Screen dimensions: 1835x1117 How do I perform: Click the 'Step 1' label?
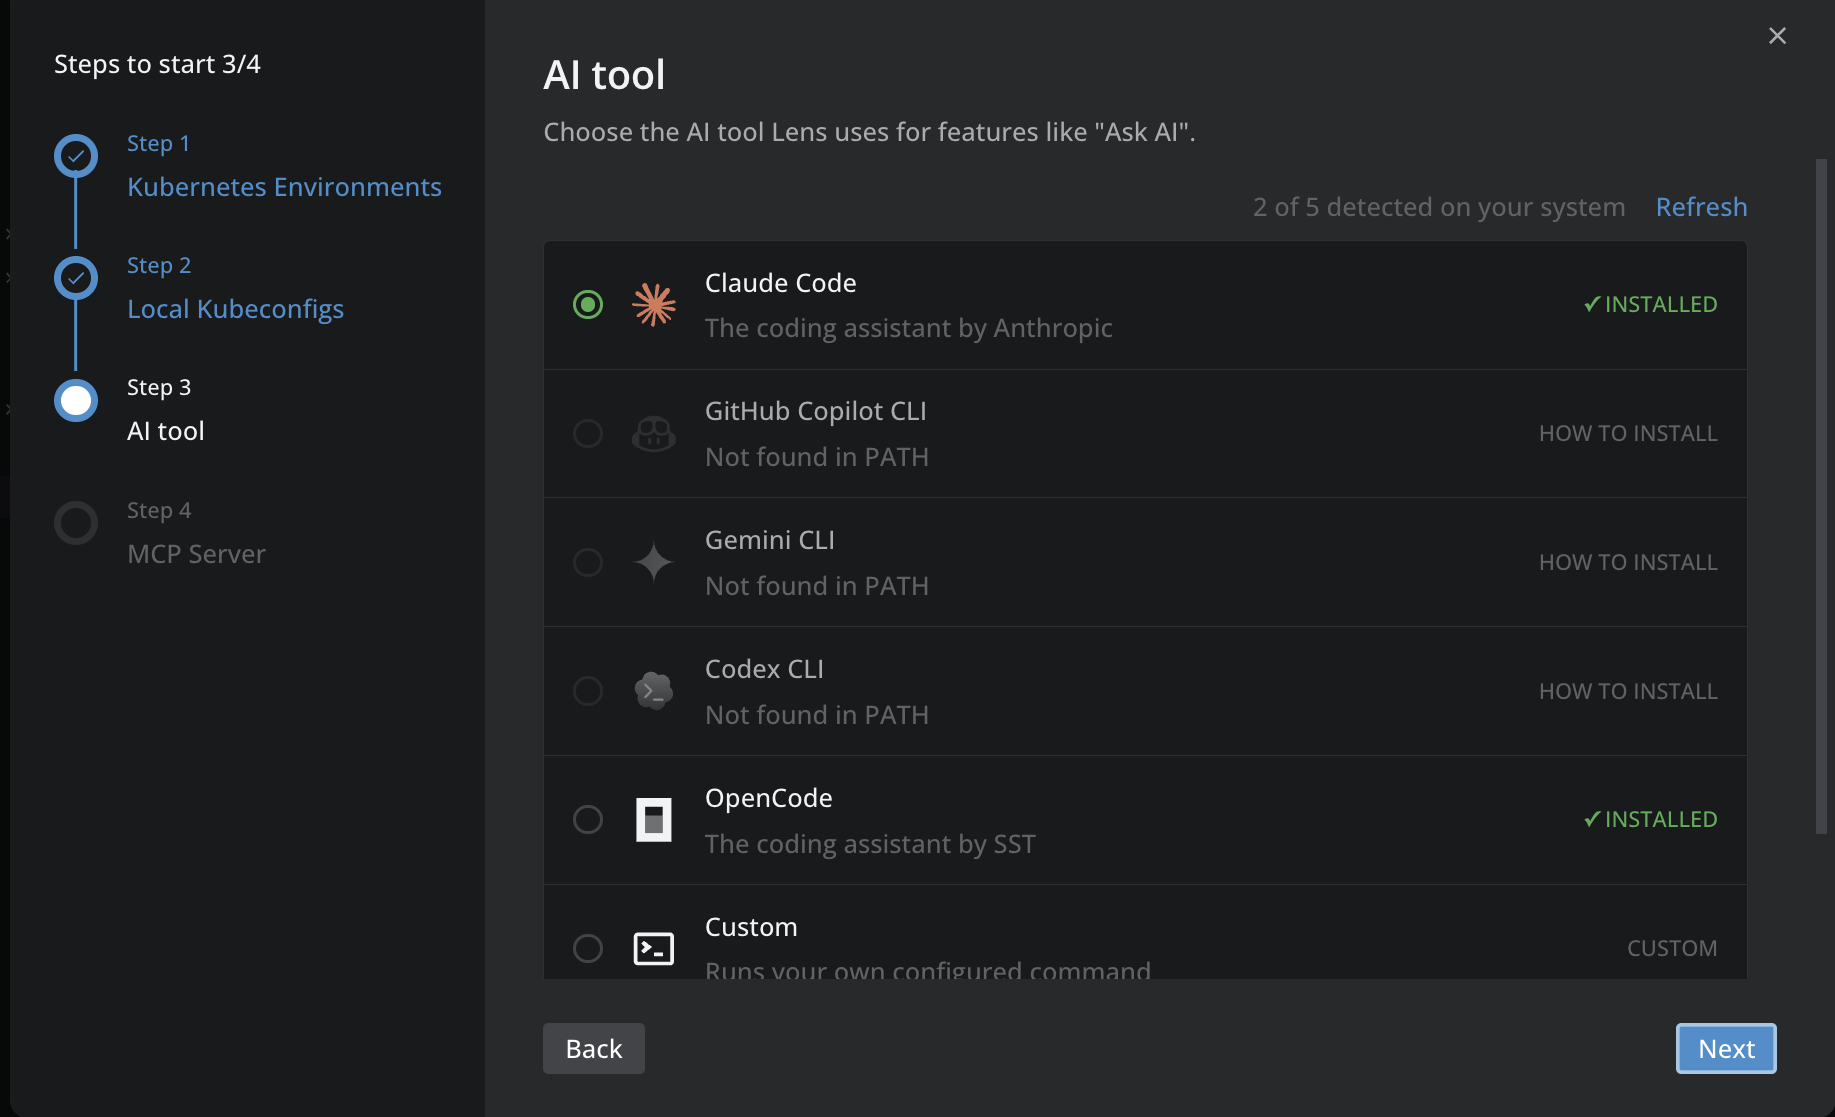click(x=158, y=143)
